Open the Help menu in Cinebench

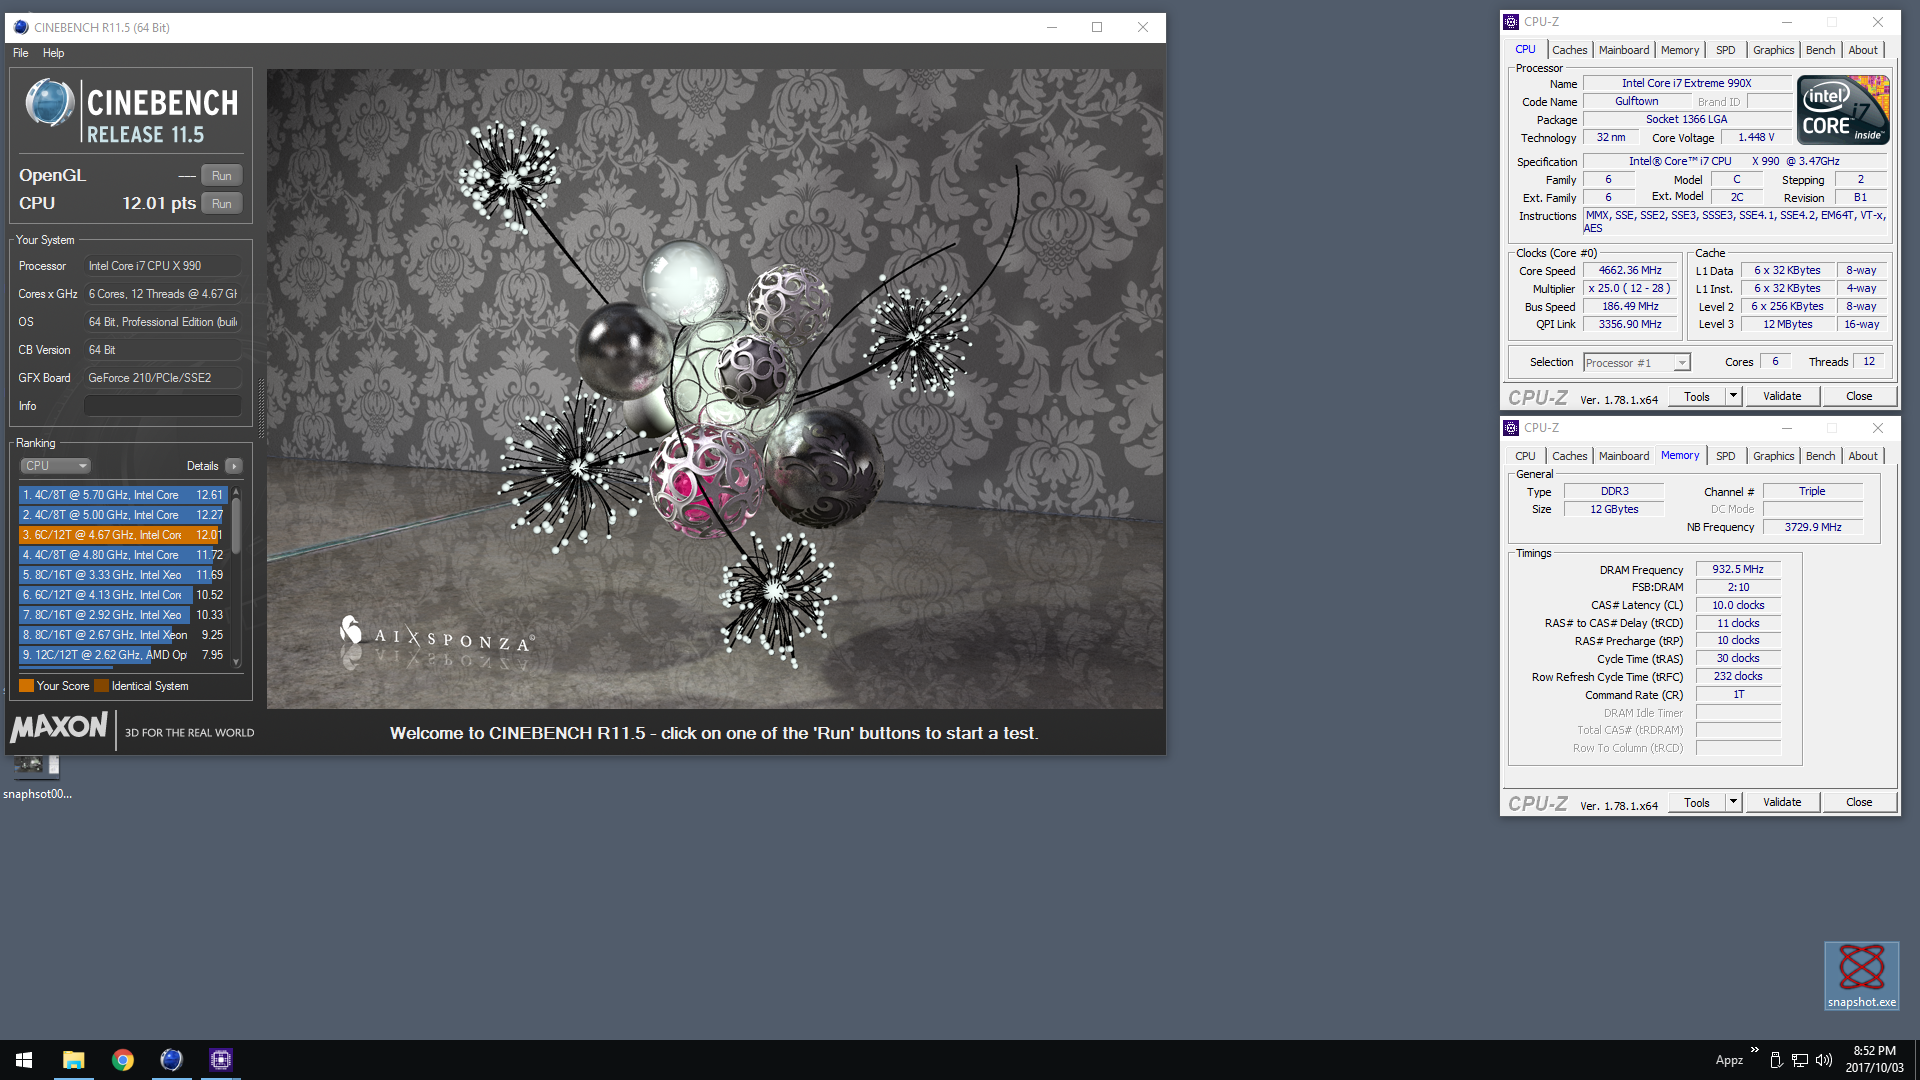tap(53, 53)
